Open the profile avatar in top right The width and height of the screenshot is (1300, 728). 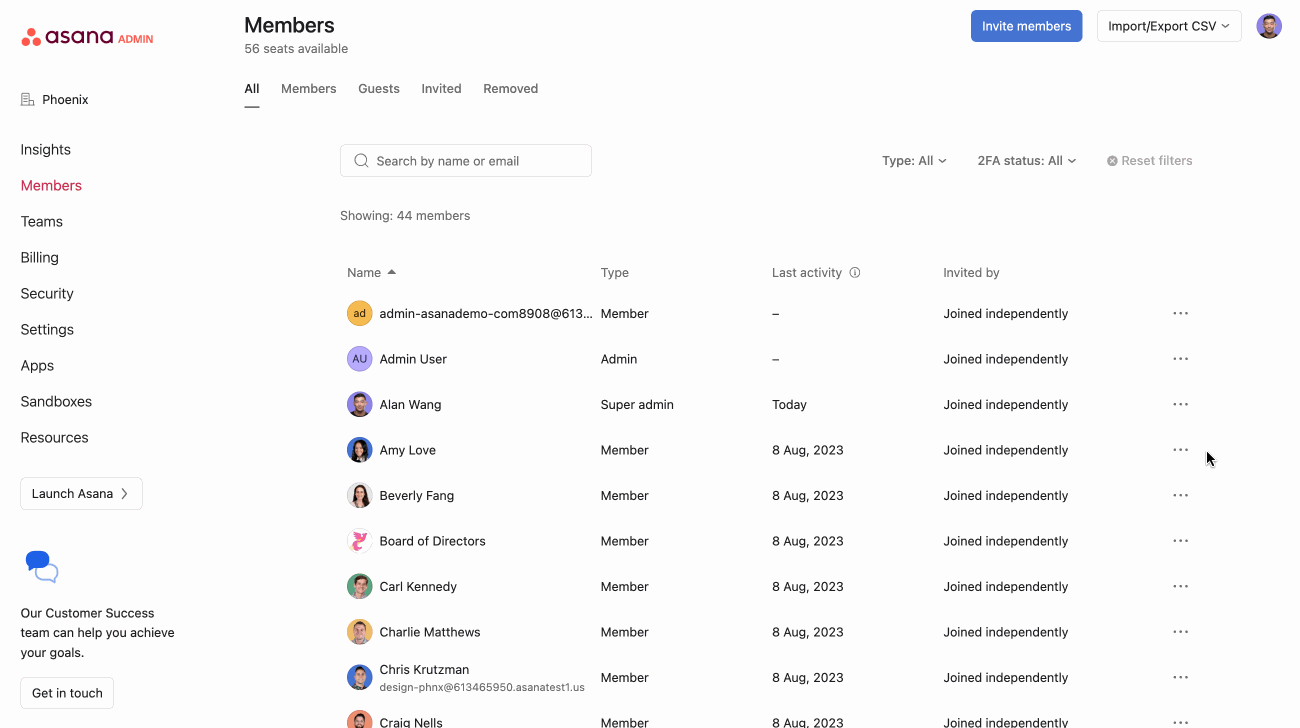1269,26
